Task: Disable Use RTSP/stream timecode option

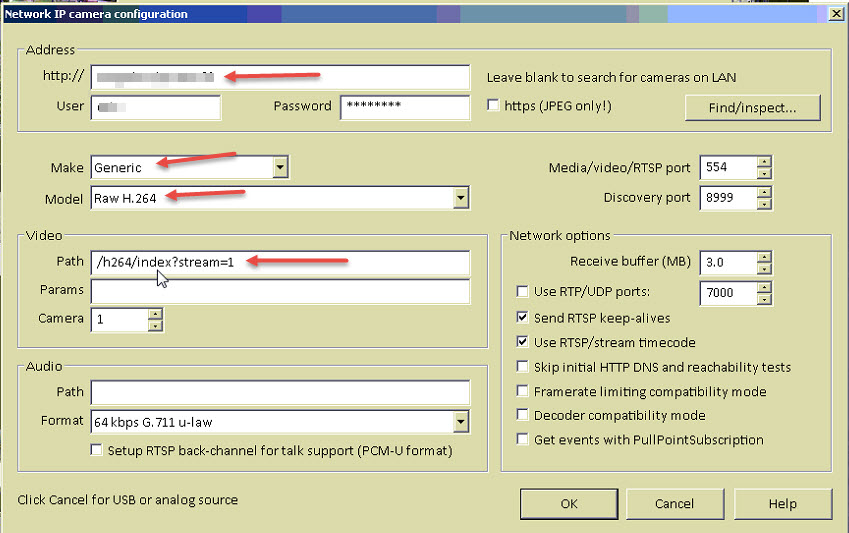Action: pos(522,343)
